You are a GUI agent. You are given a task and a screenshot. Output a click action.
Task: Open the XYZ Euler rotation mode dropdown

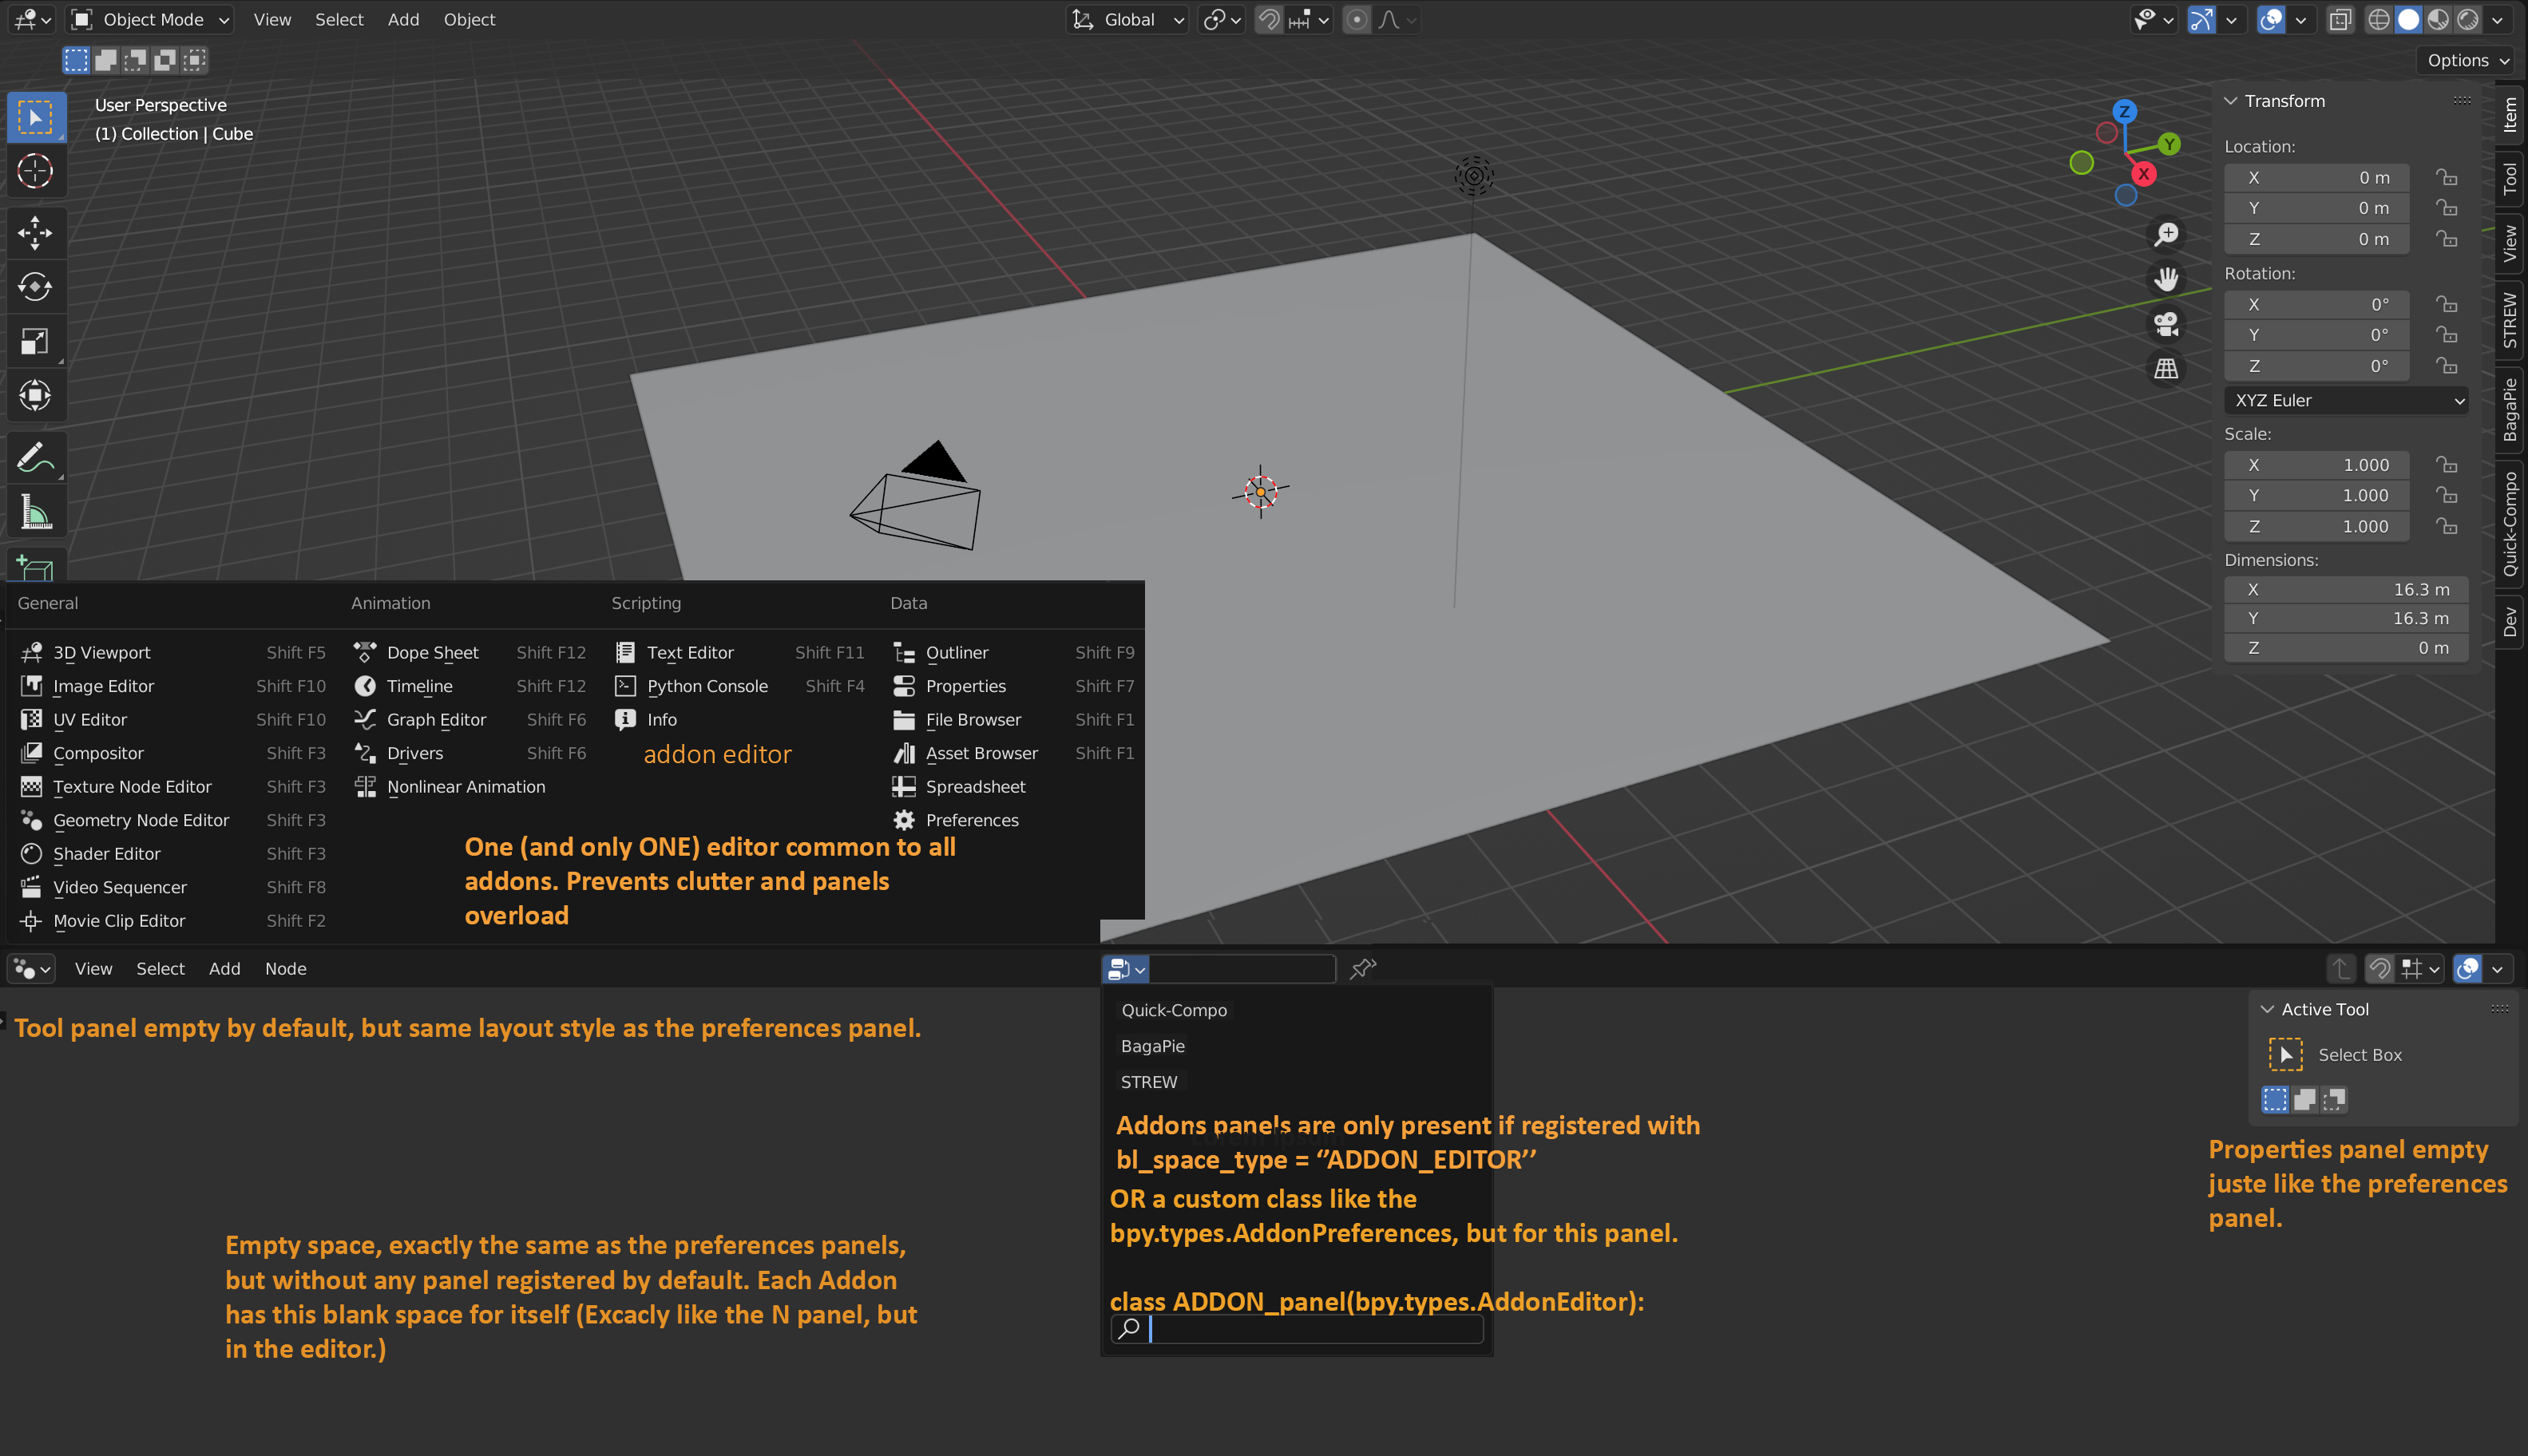click(2346, 400)
